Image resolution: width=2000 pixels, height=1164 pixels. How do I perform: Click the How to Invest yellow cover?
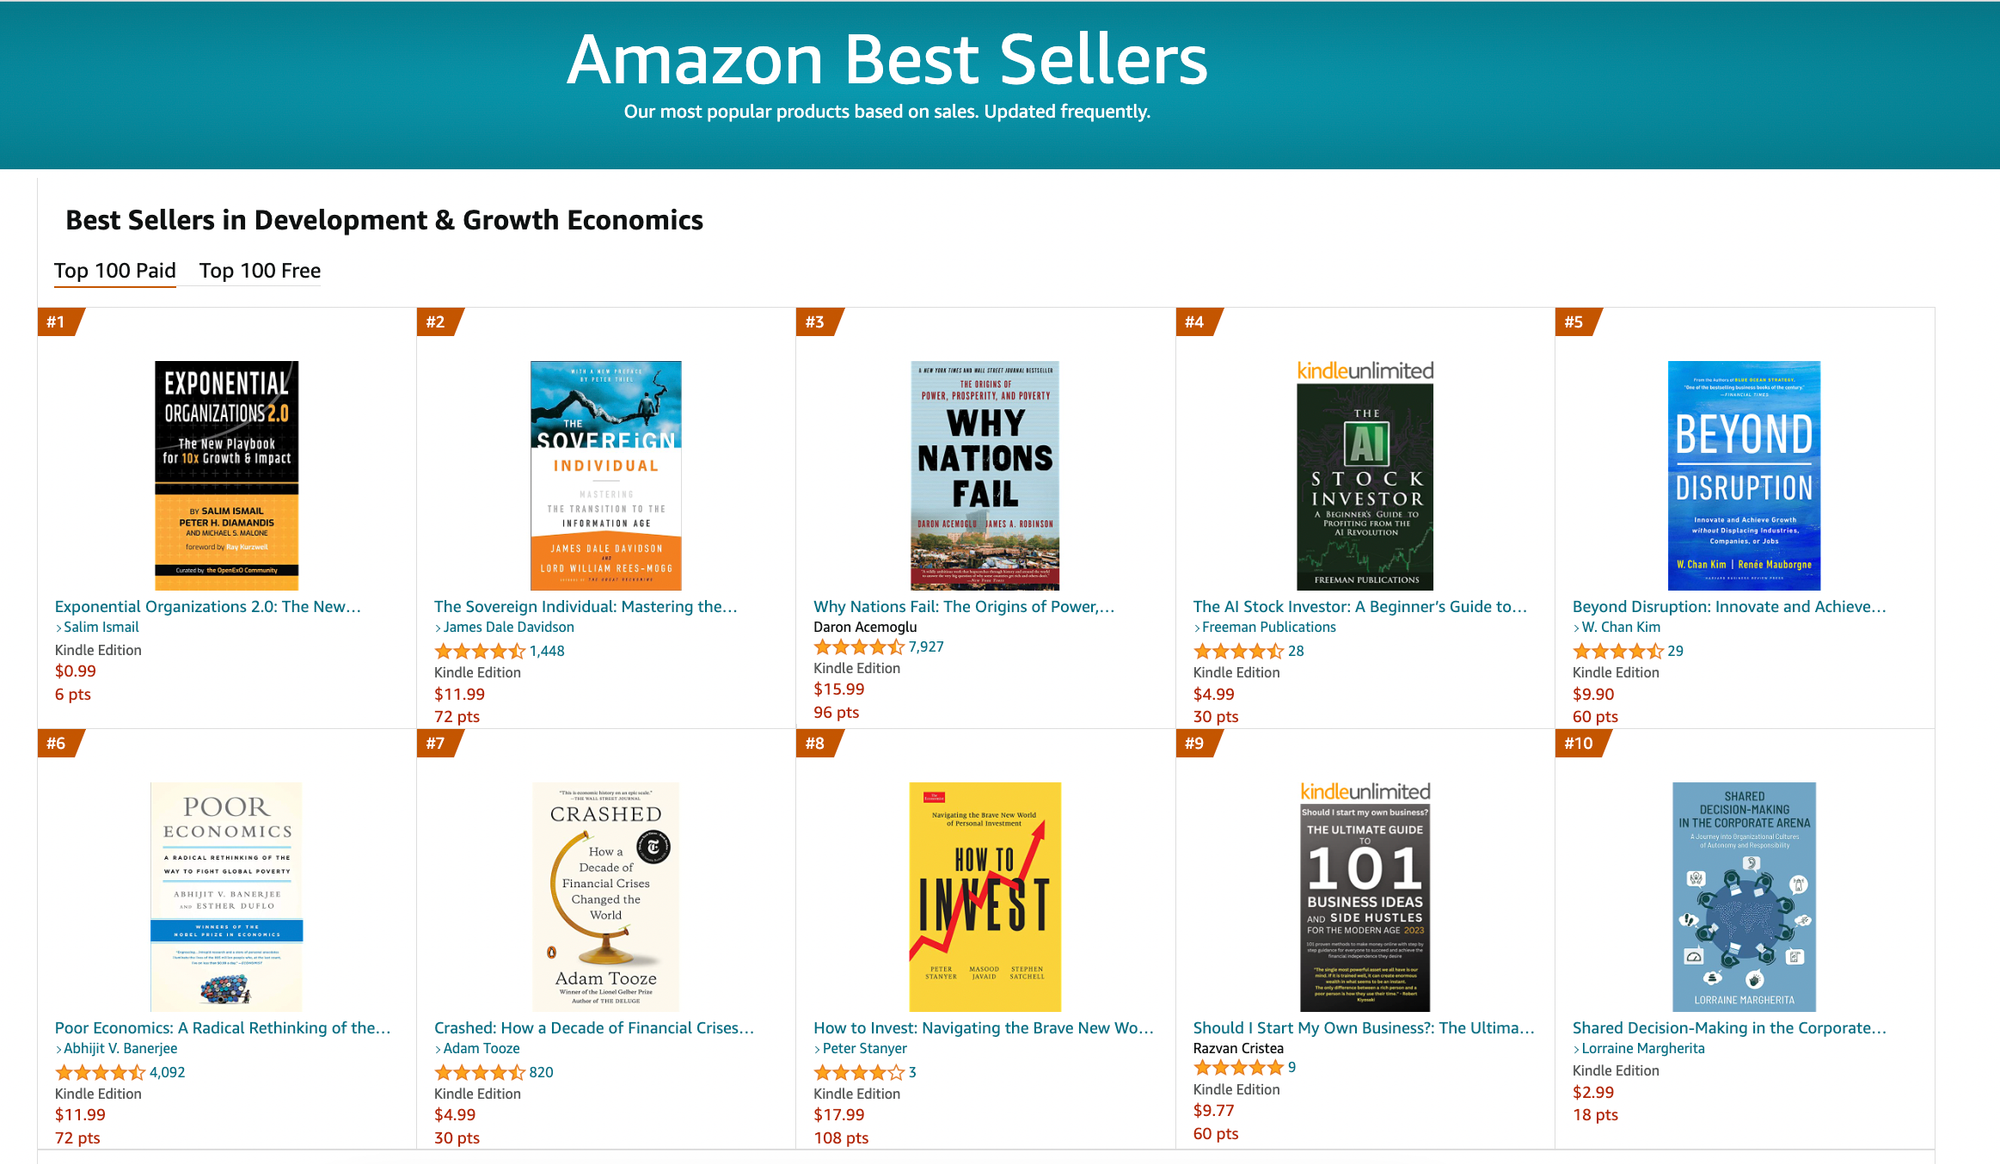(985, 897)
